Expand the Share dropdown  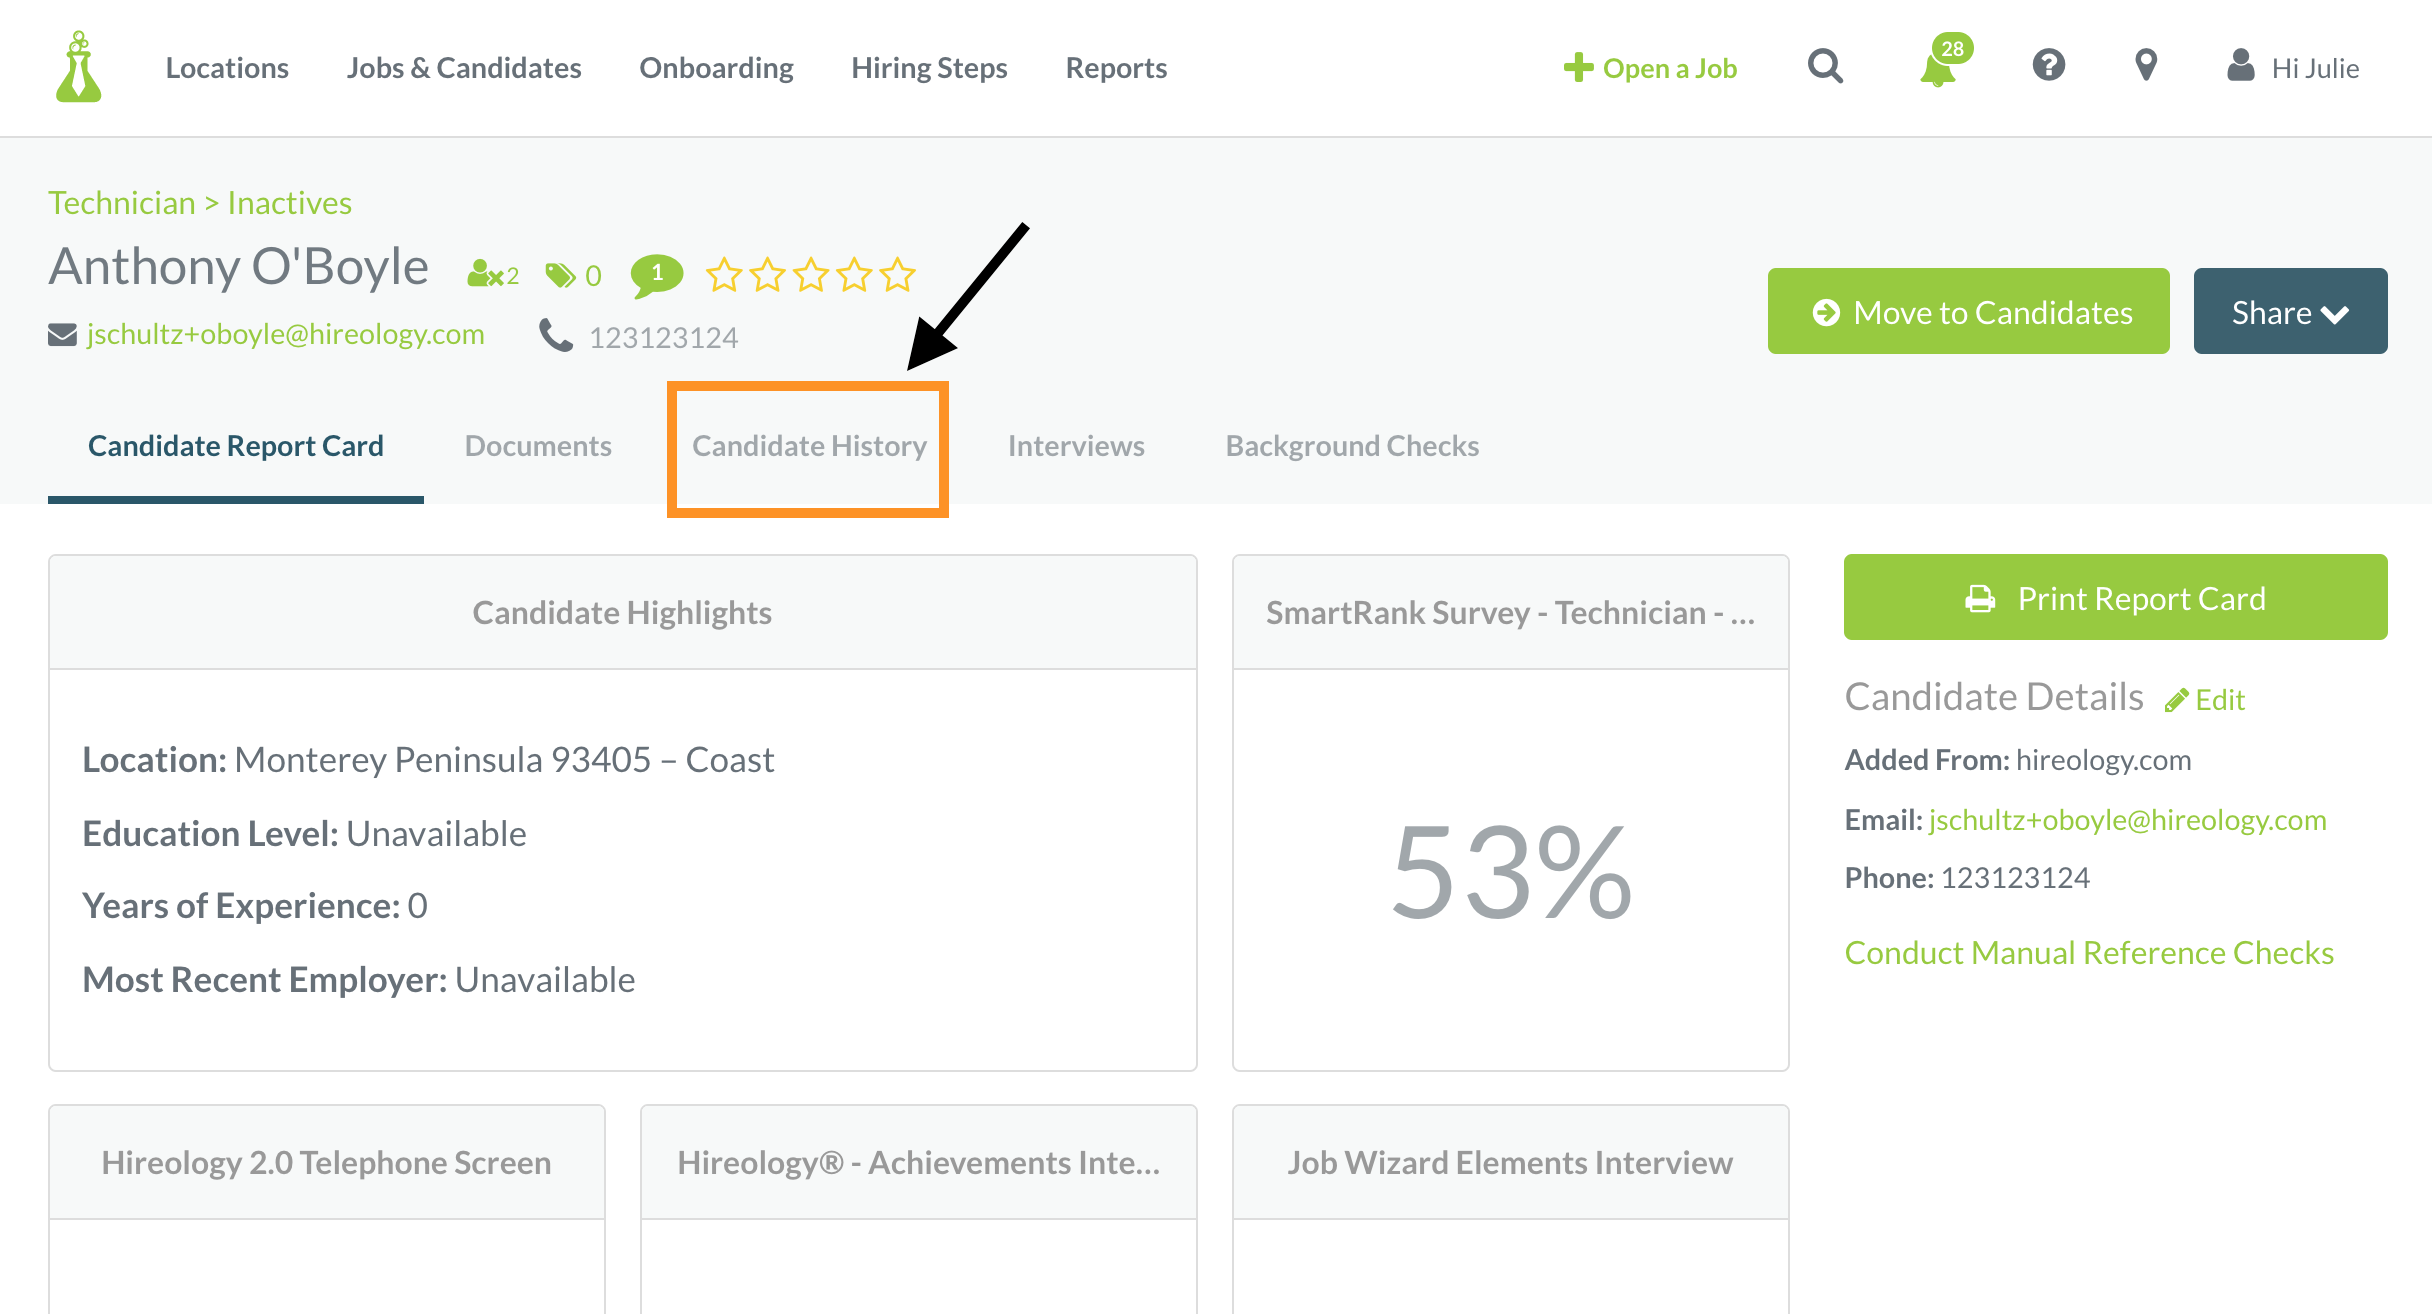[x=2290, y=311]
